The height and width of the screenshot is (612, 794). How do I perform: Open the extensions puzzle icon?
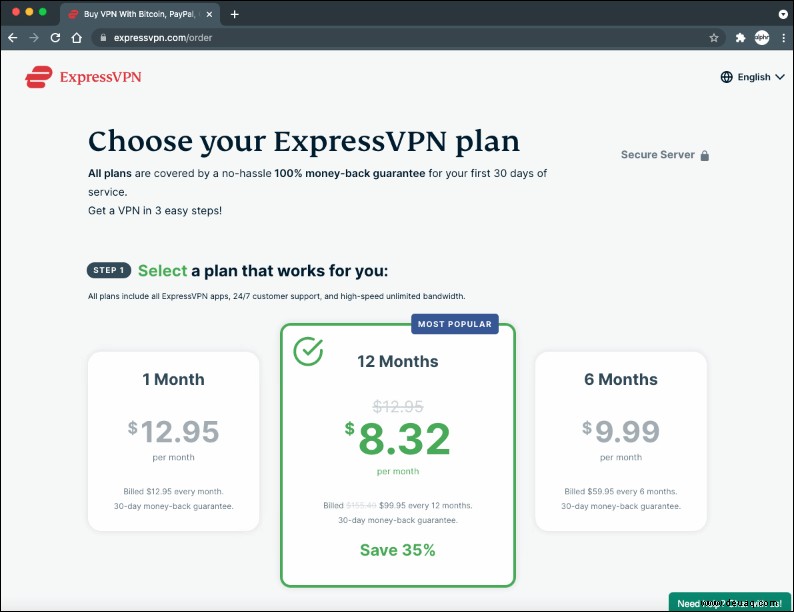coord(740,38)
